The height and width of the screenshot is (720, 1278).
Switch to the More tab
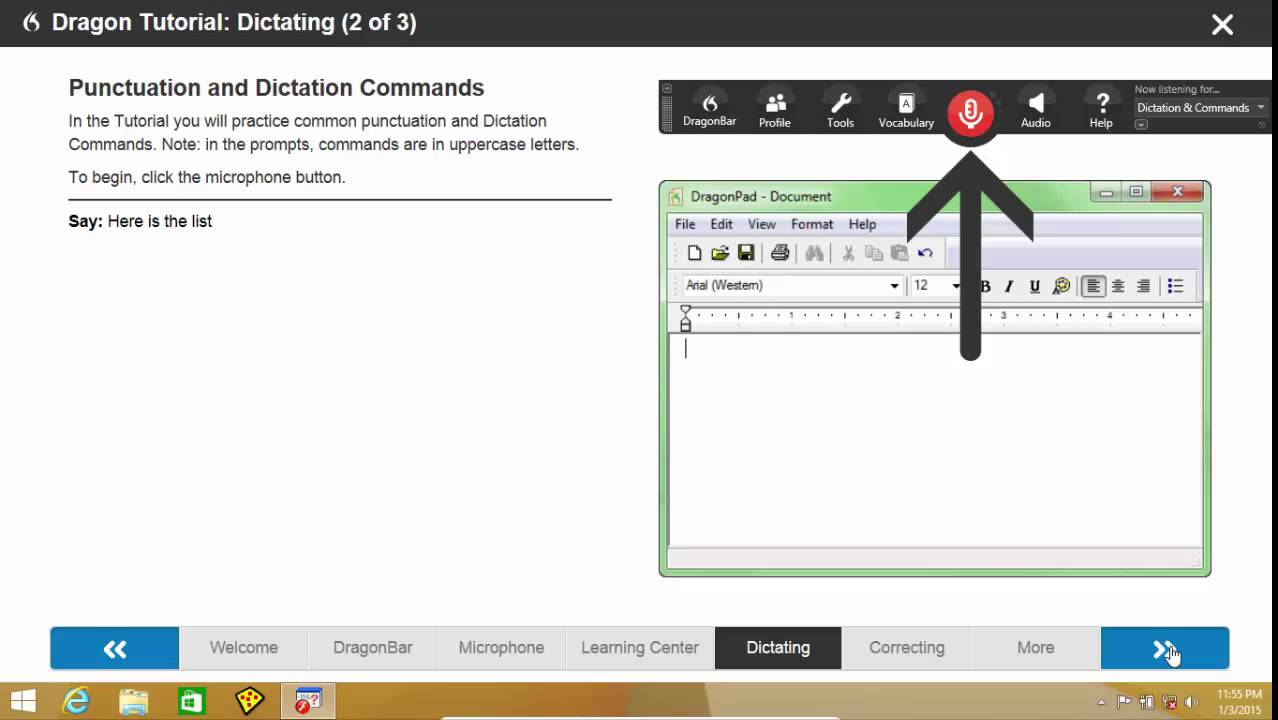click(x=1036, y=648)
